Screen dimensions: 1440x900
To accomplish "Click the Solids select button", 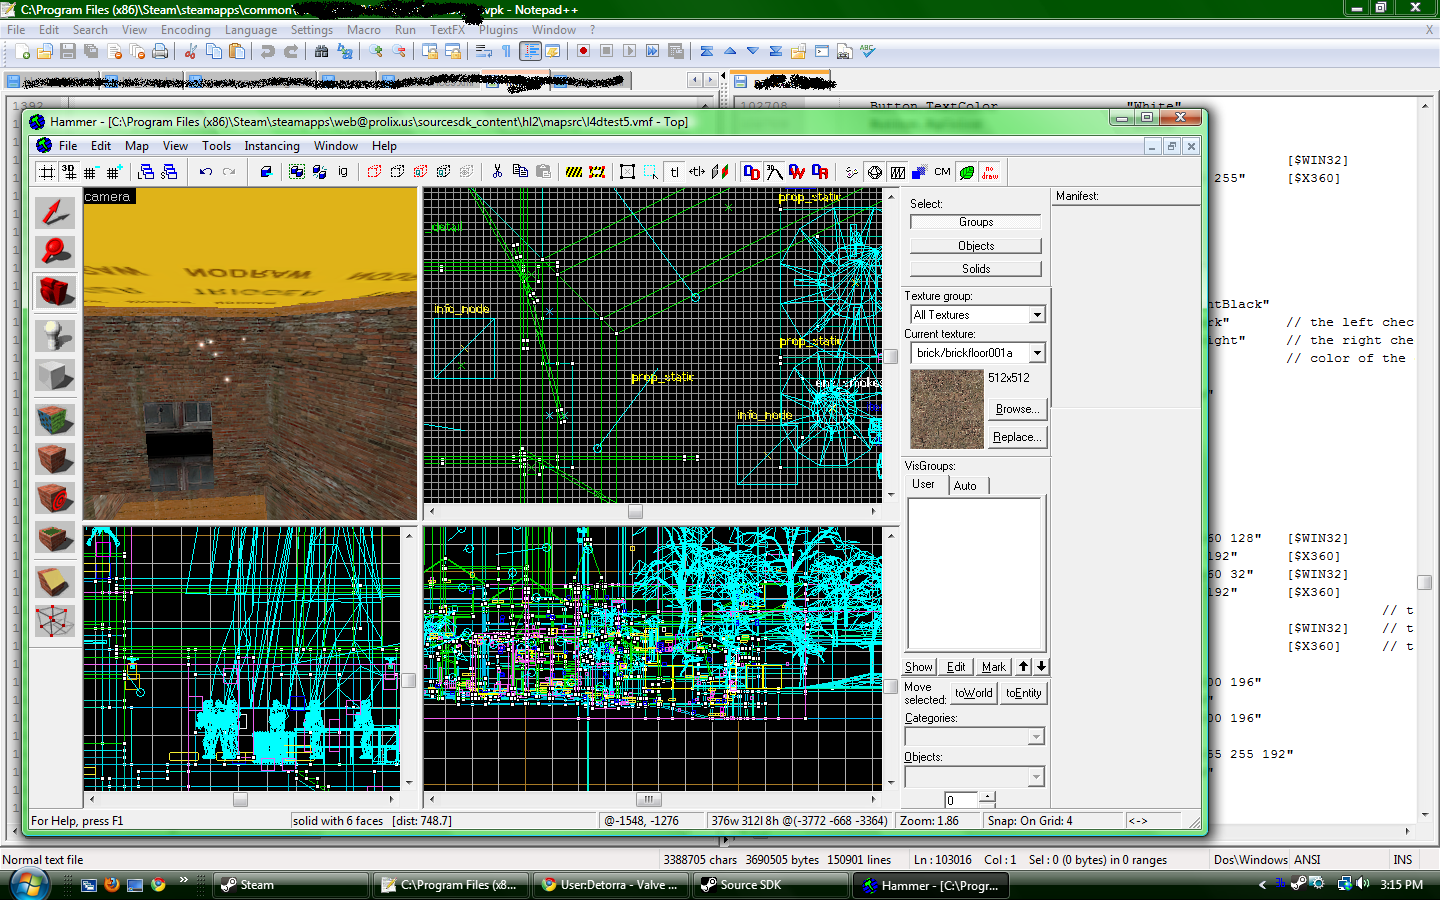I will point(976,269).
